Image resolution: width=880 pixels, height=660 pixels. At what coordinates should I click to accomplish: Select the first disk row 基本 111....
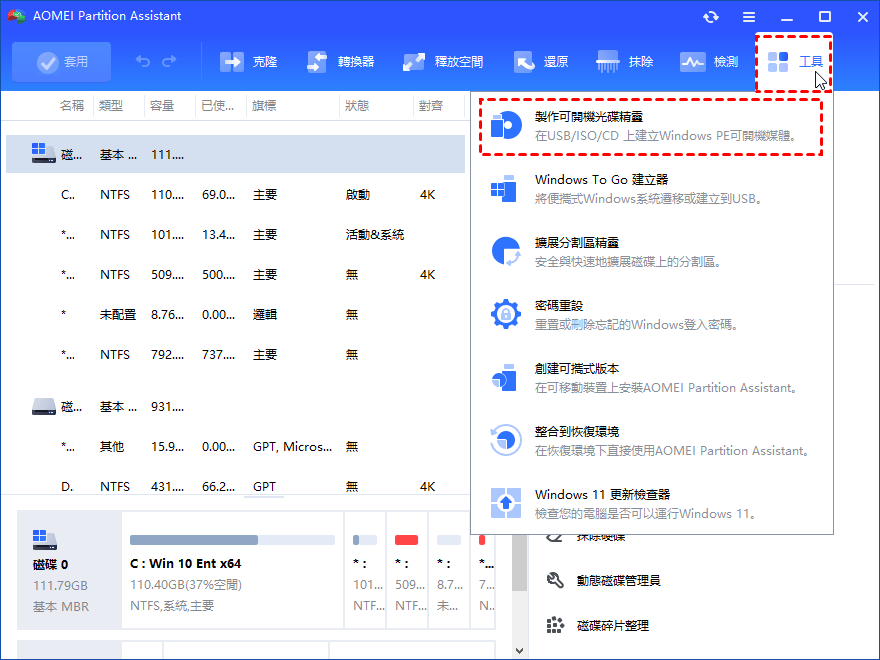[x=235, y=154]
